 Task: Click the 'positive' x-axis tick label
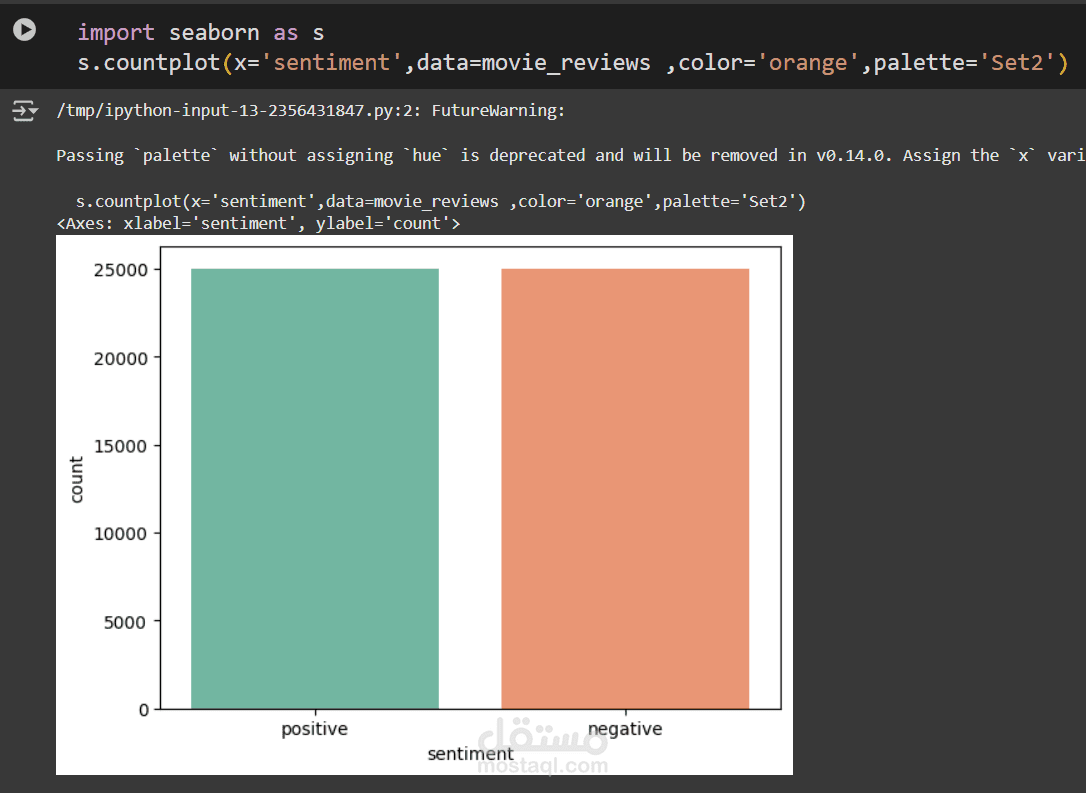[x=314, y=729]
